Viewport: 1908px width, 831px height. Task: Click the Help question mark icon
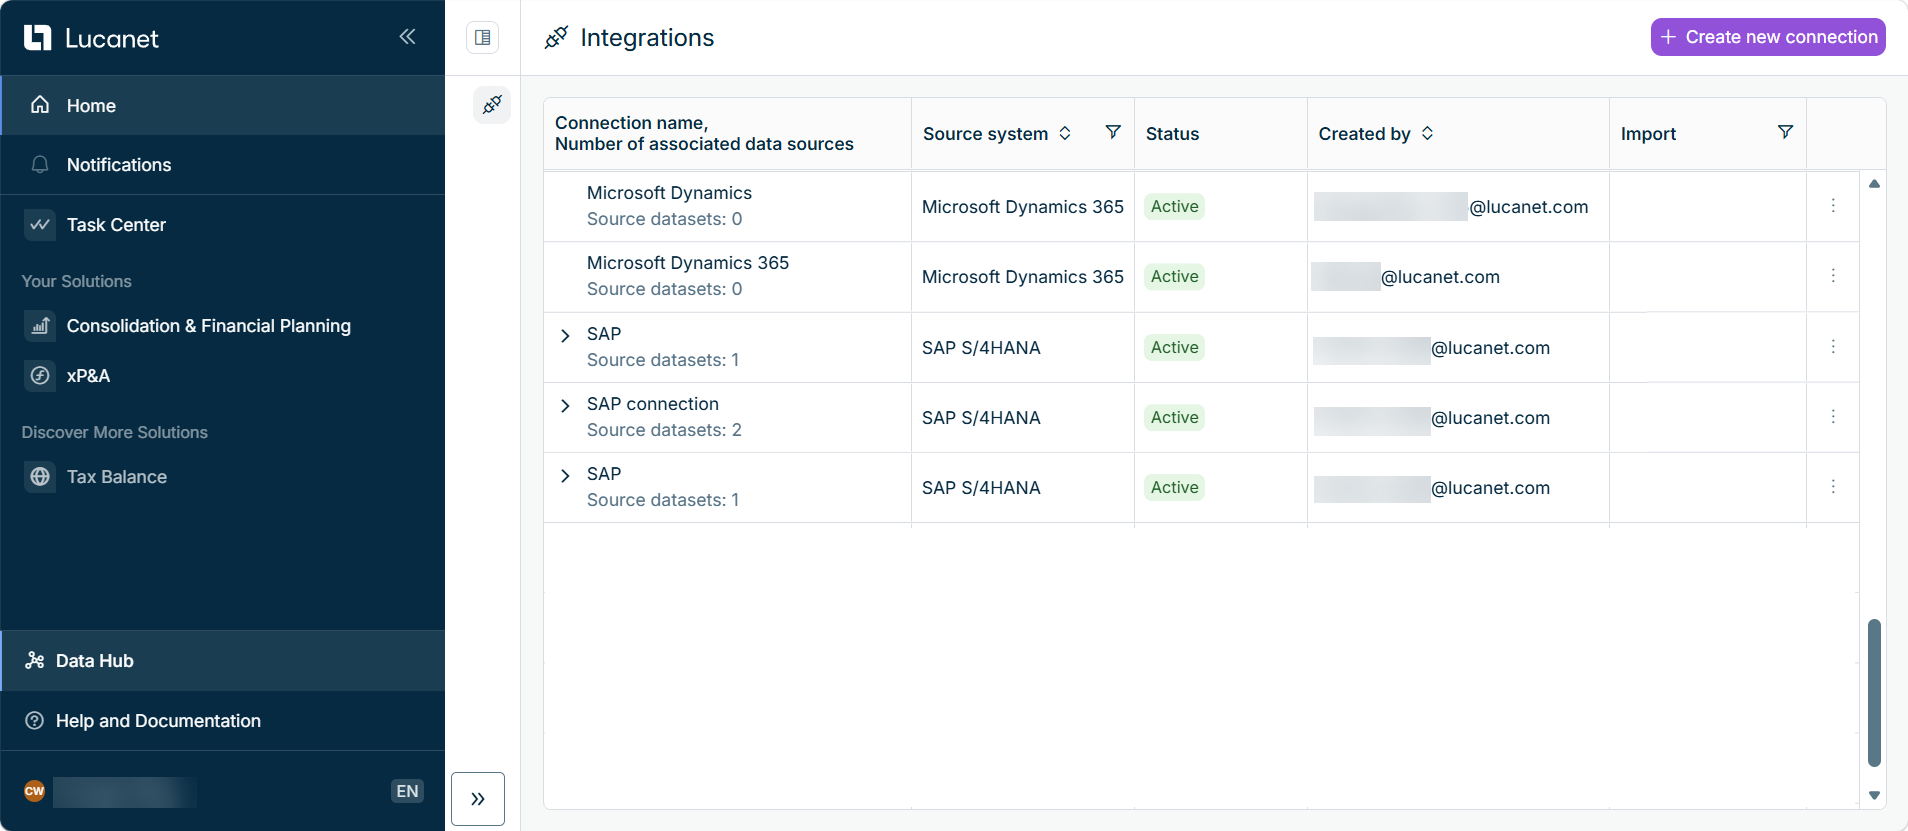click(x=35, y=721)
